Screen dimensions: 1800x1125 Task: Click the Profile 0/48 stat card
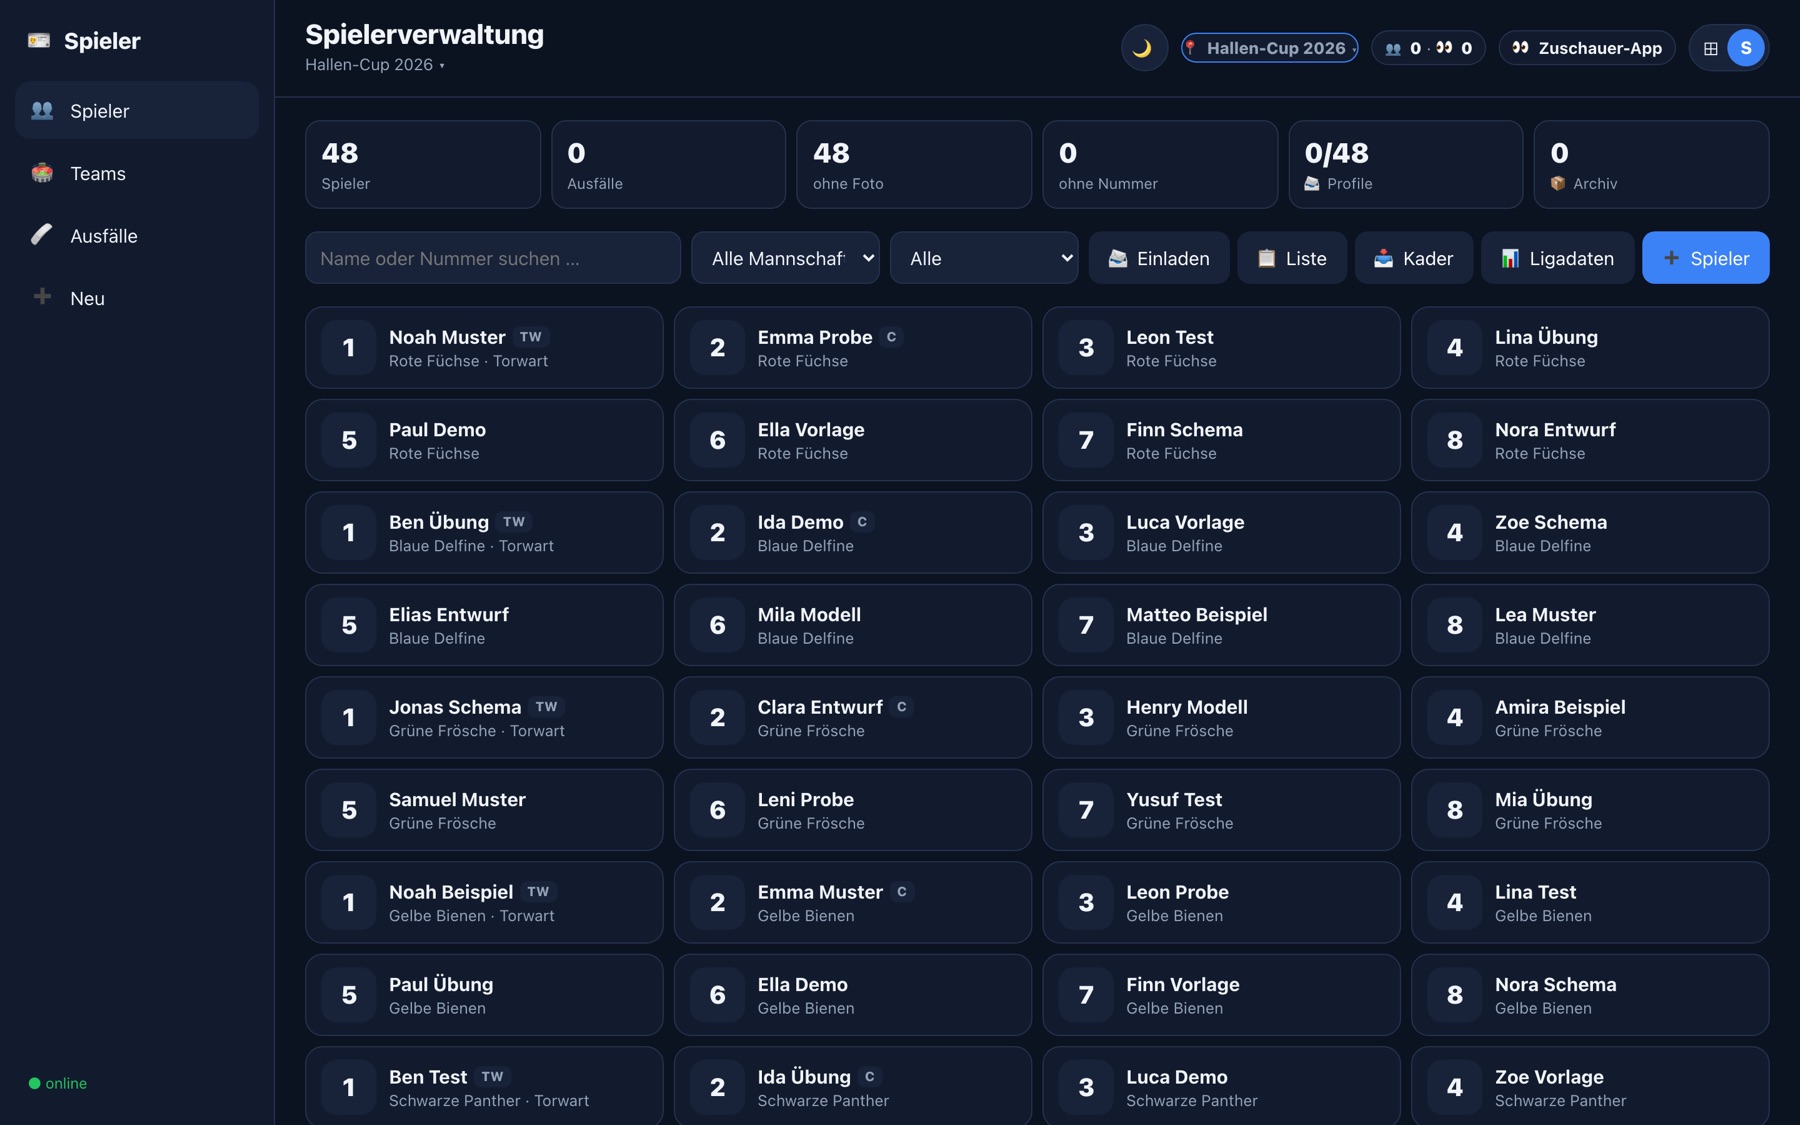click(1406, 165)
